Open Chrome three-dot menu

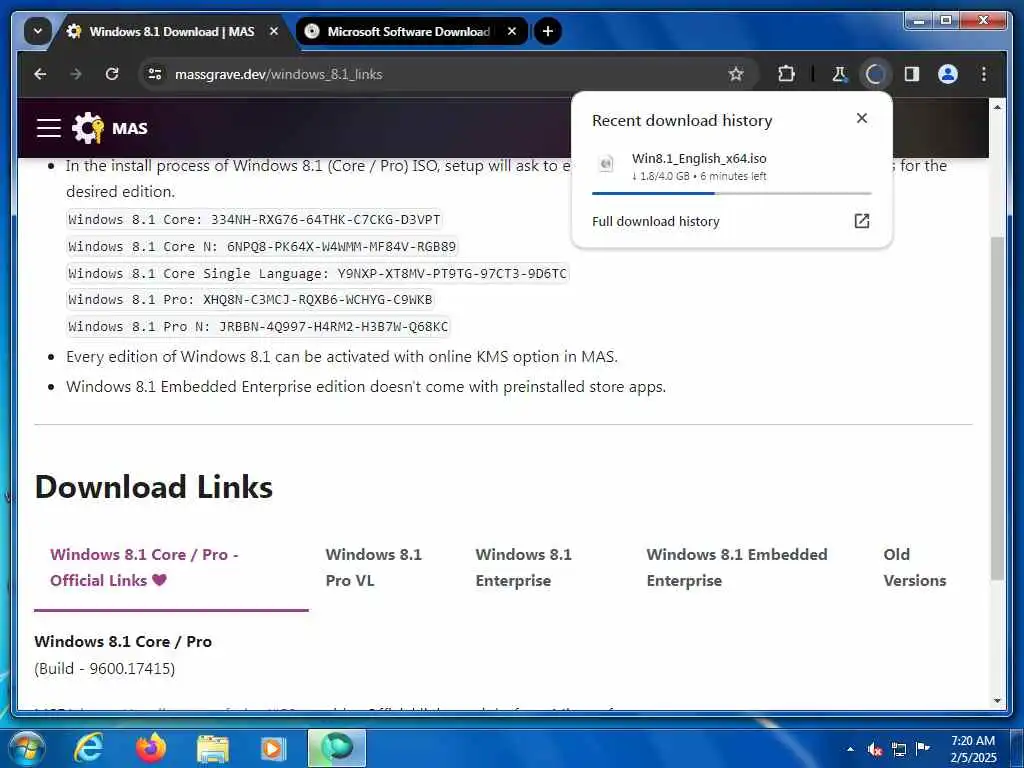tap(984, 74)
